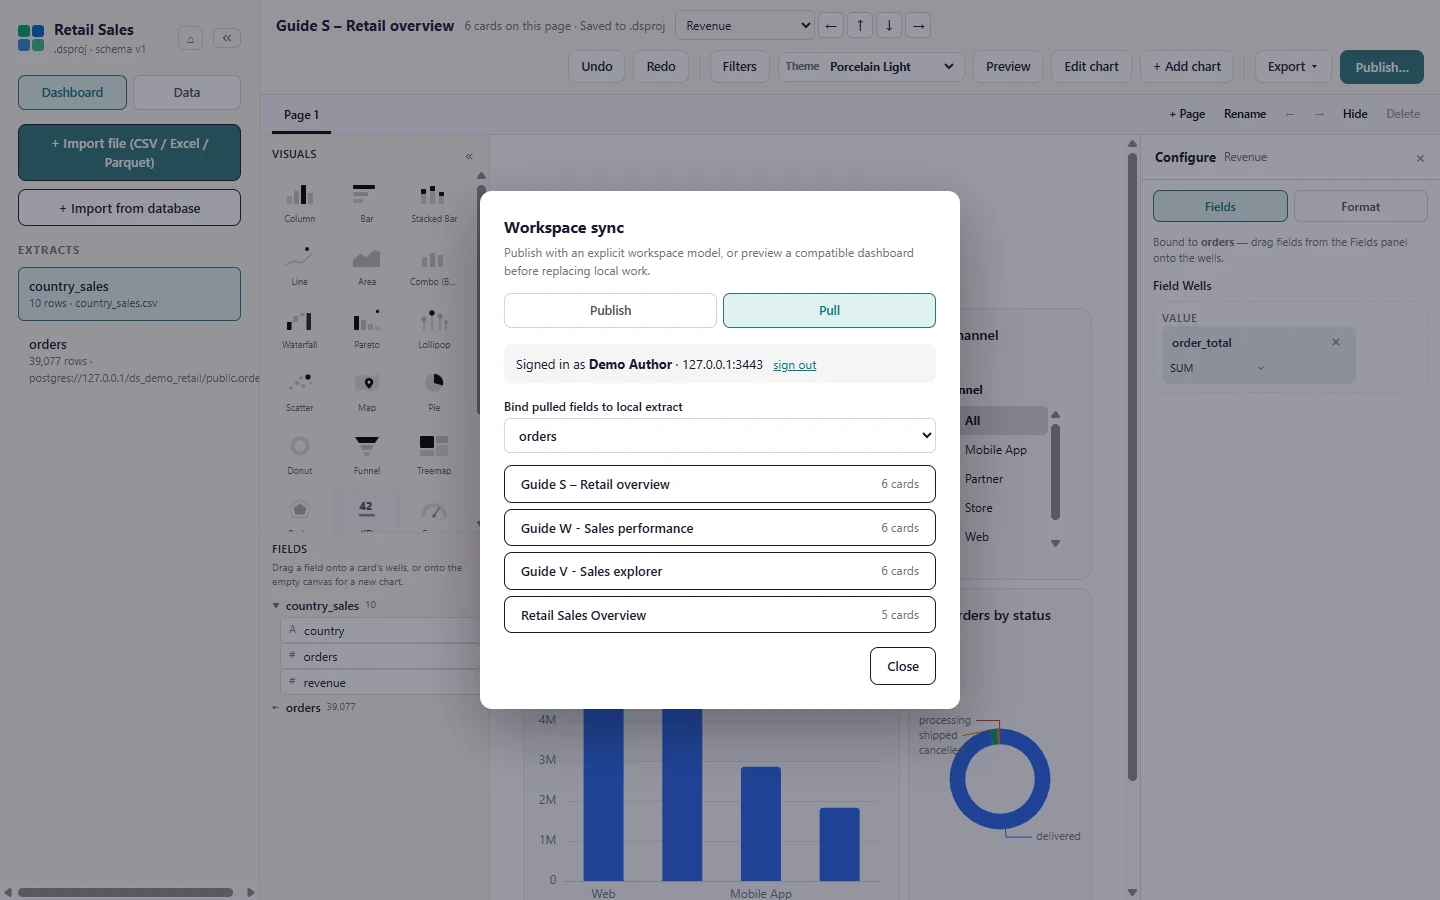Image resolution: width=1440 pixels, height=900 pixels.
Task: Collapse the country_sales field tree
Action: (x=276, y=606)
